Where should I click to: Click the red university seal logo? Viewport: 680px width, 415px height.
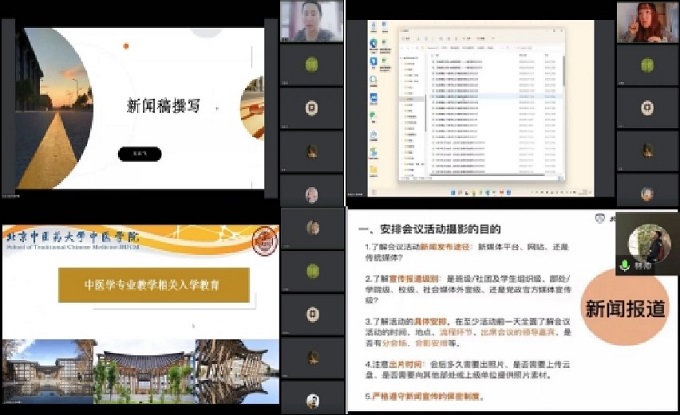(x=262, y=241)
